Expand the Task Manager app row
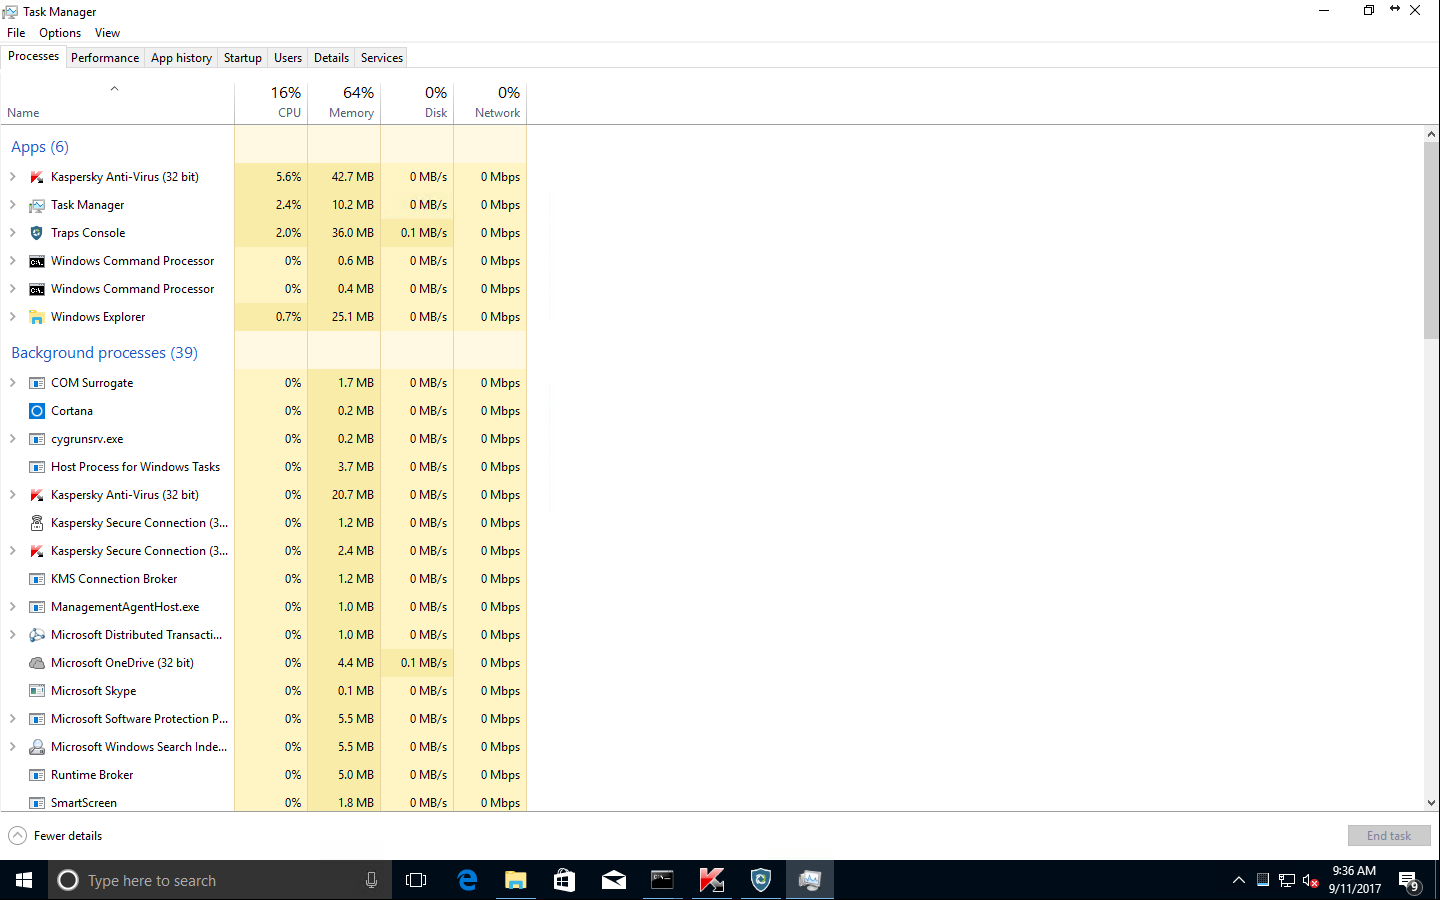 12,205
